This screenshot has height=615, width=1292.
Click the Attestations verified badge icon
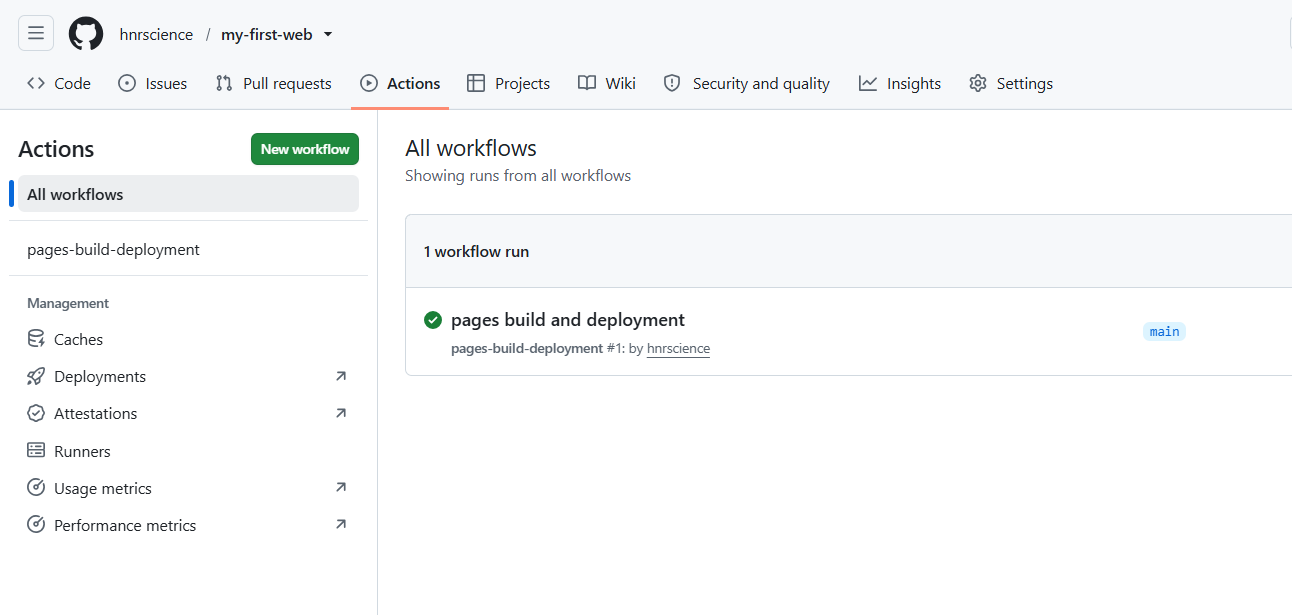point(36,413)
